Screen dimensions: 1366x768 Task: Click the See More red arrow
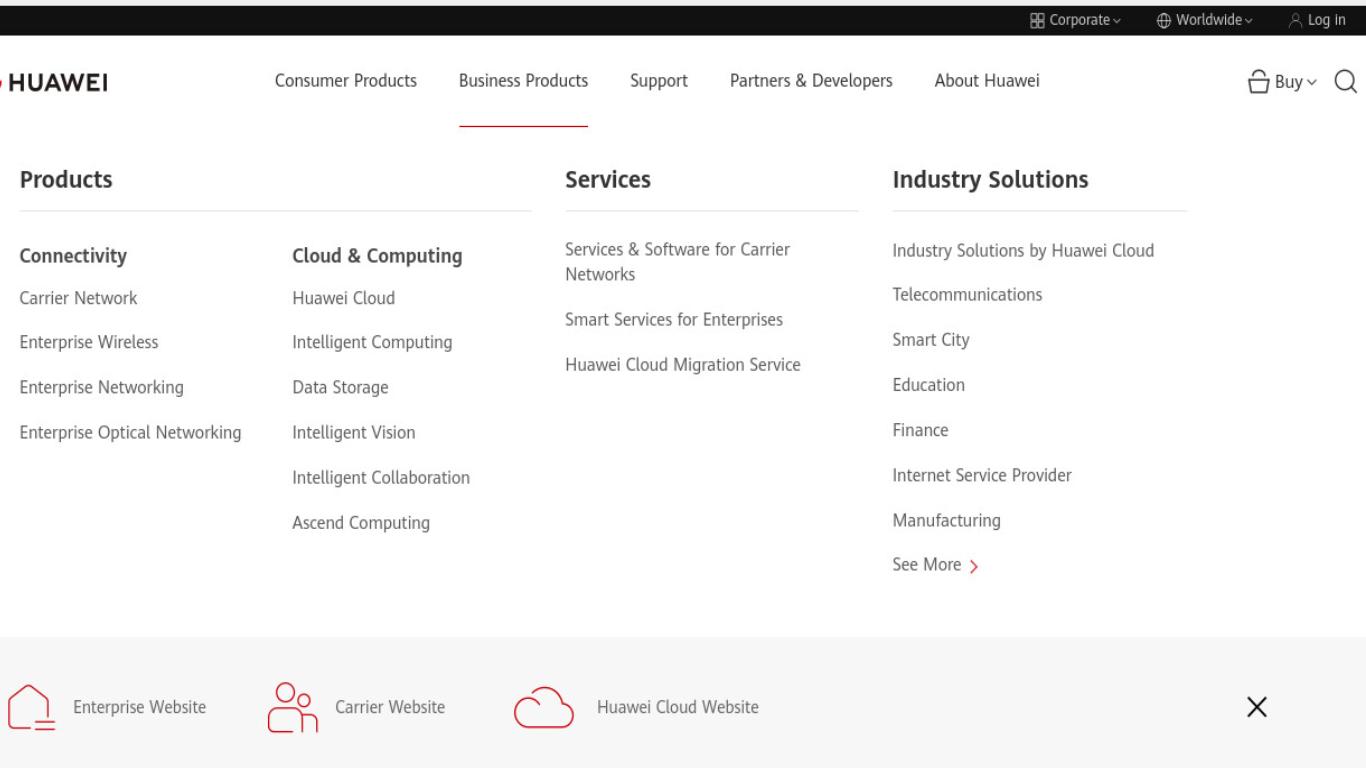(x=974, y=566)
